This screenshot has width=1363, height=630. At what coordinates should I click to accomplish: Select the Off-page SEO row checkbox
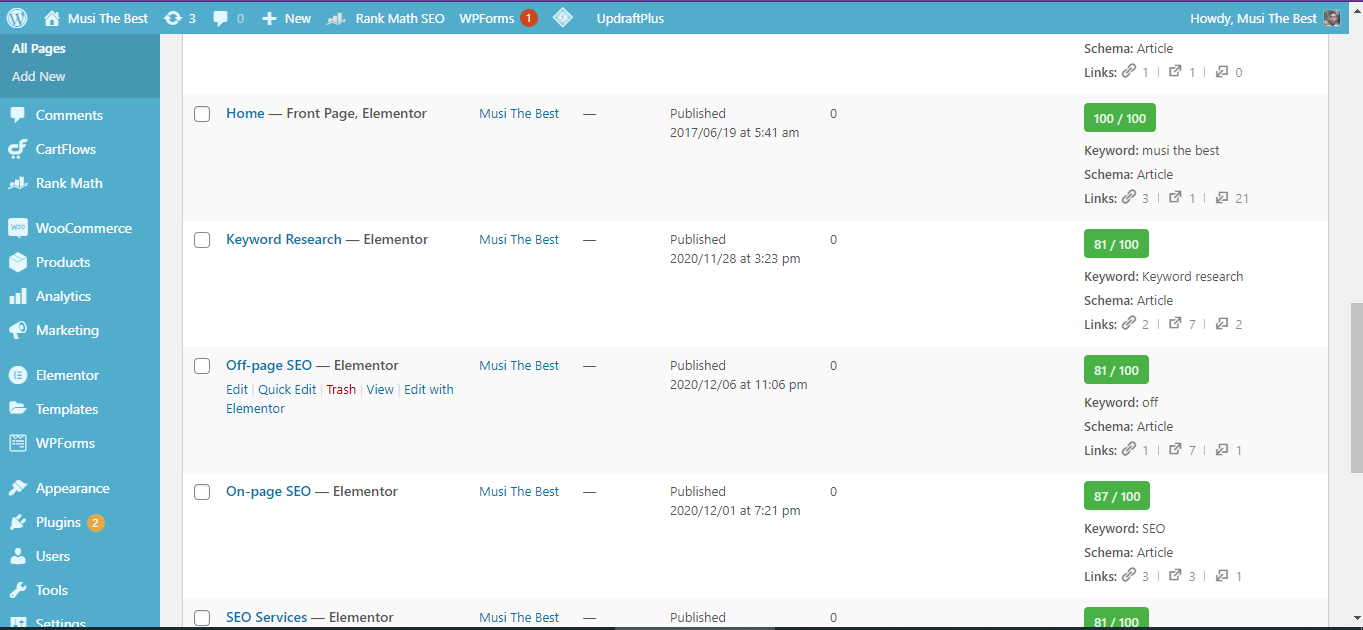202,366
